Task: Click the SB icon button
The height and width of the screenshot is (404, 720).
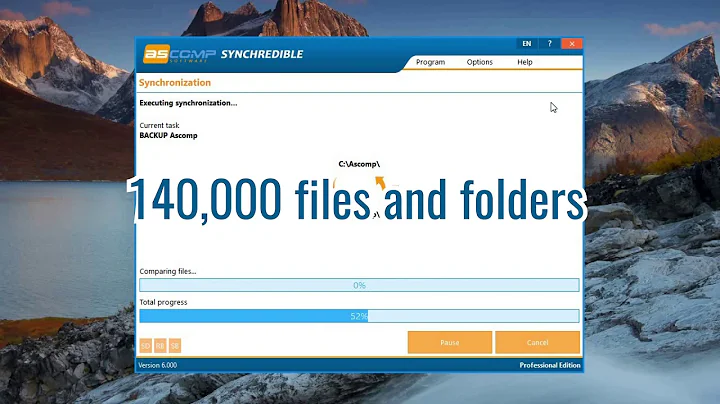Action: point(175,346)
